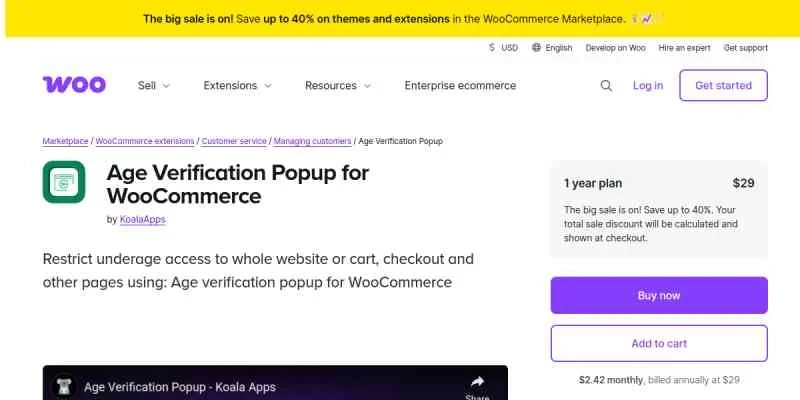The height and width of the screenshot is (400, 800).
Task: Click the video Share arrow icon
Action: [477, 381]
